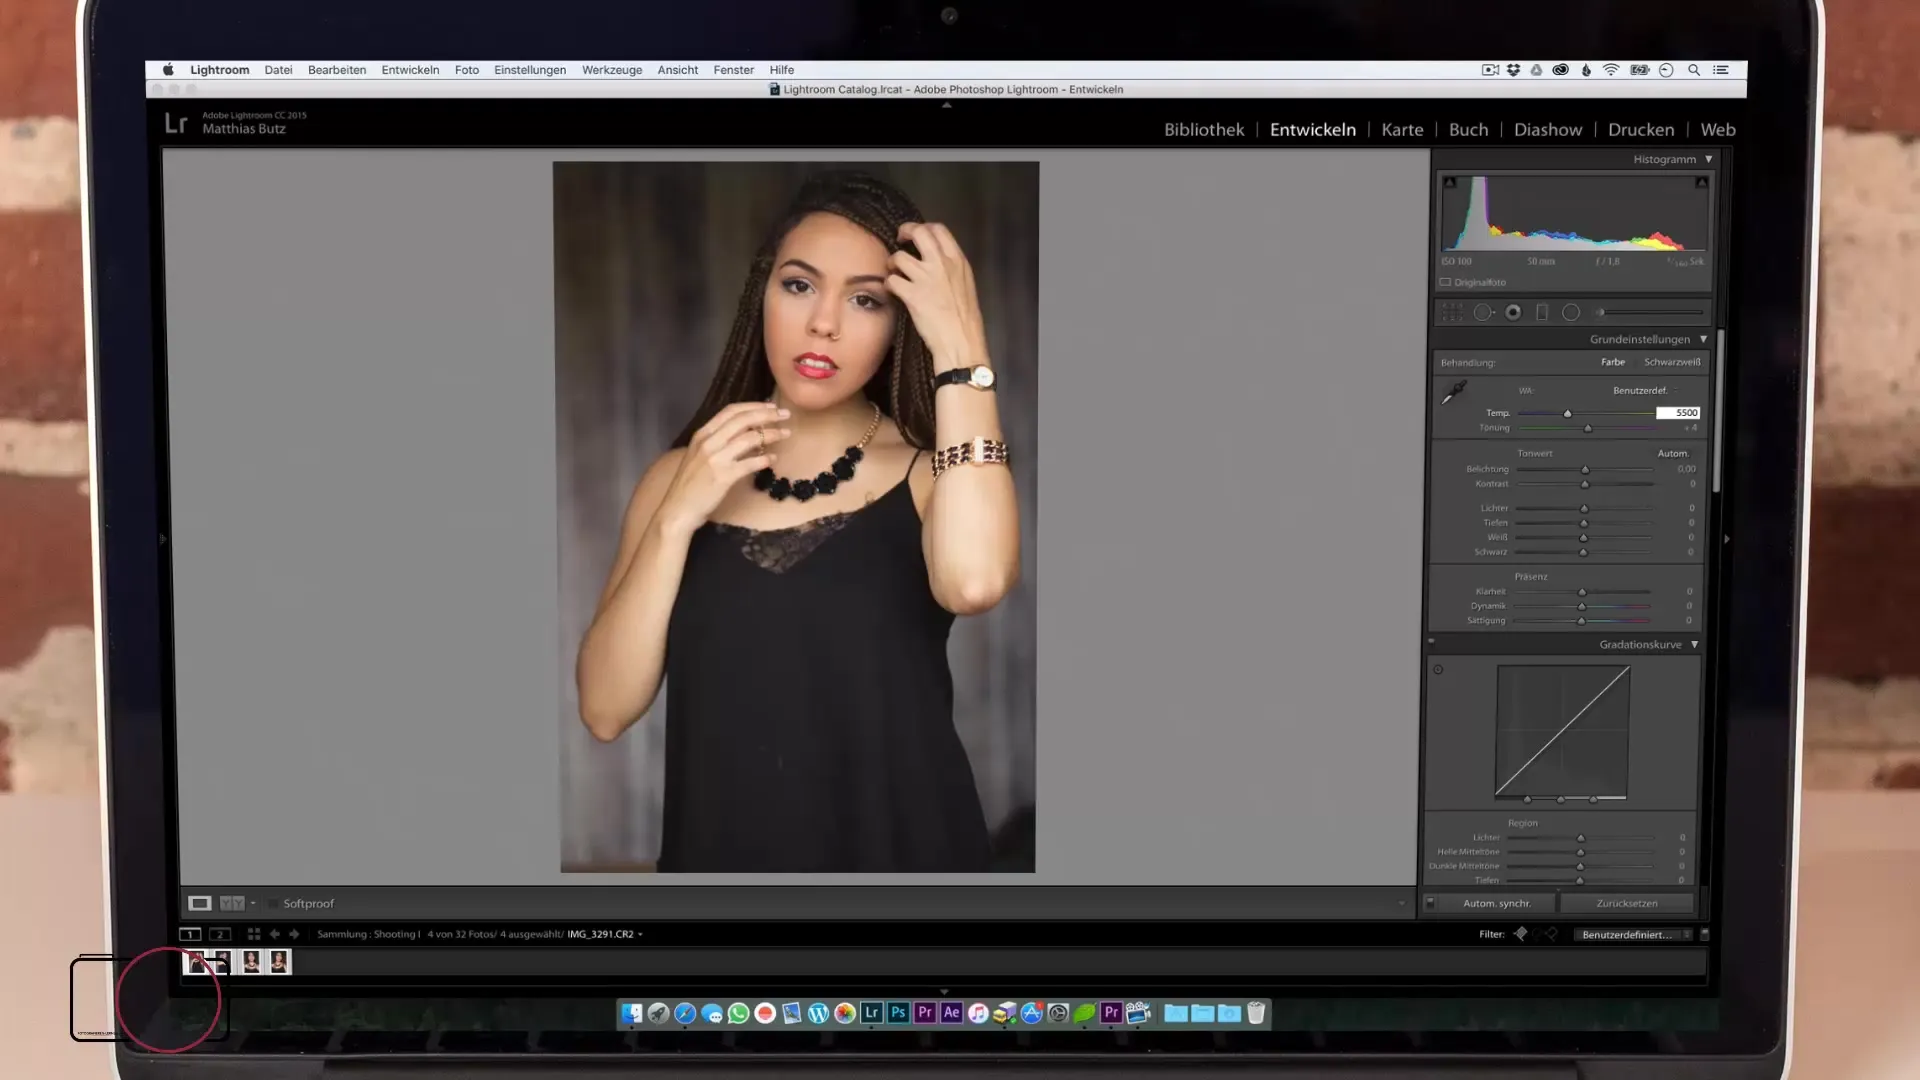
Task: Toggle the Autom. synchr. switch
Action: tap(1430, 903)
